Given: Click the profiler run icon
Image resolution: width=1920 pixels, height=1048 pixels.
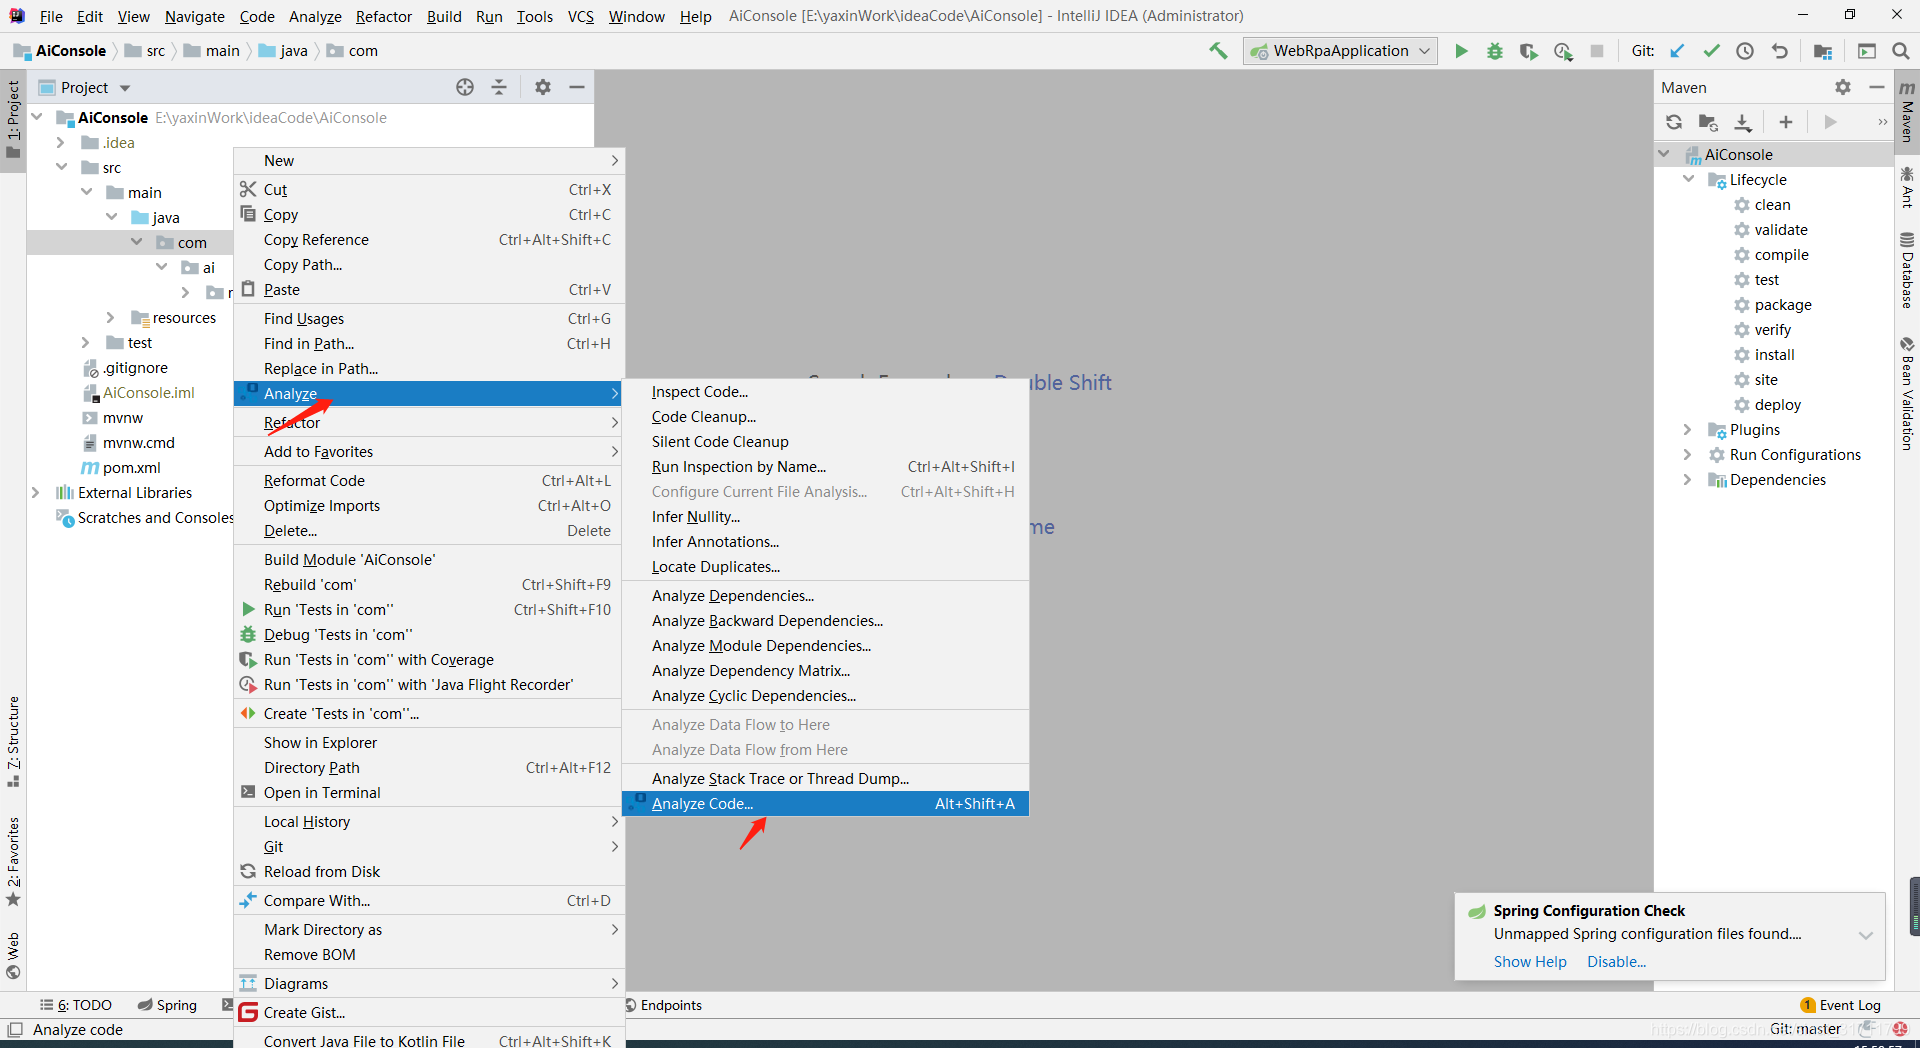Looking at the screenshot, I should tap(1563, 51).
